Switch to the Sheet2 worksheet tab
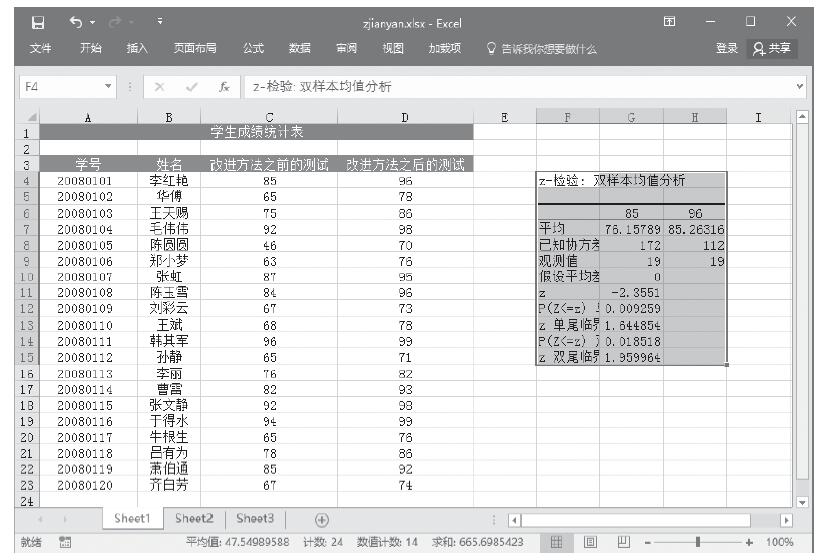The width and height of the screenshot is (823, 560). click(196, 517)
